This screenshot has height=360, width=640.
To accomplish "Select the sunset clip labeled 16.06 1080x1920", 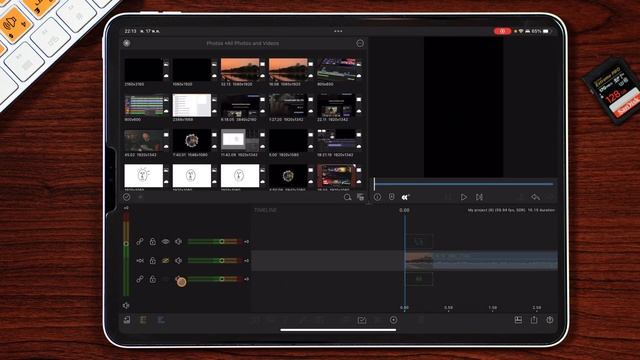I will (288, 70).
